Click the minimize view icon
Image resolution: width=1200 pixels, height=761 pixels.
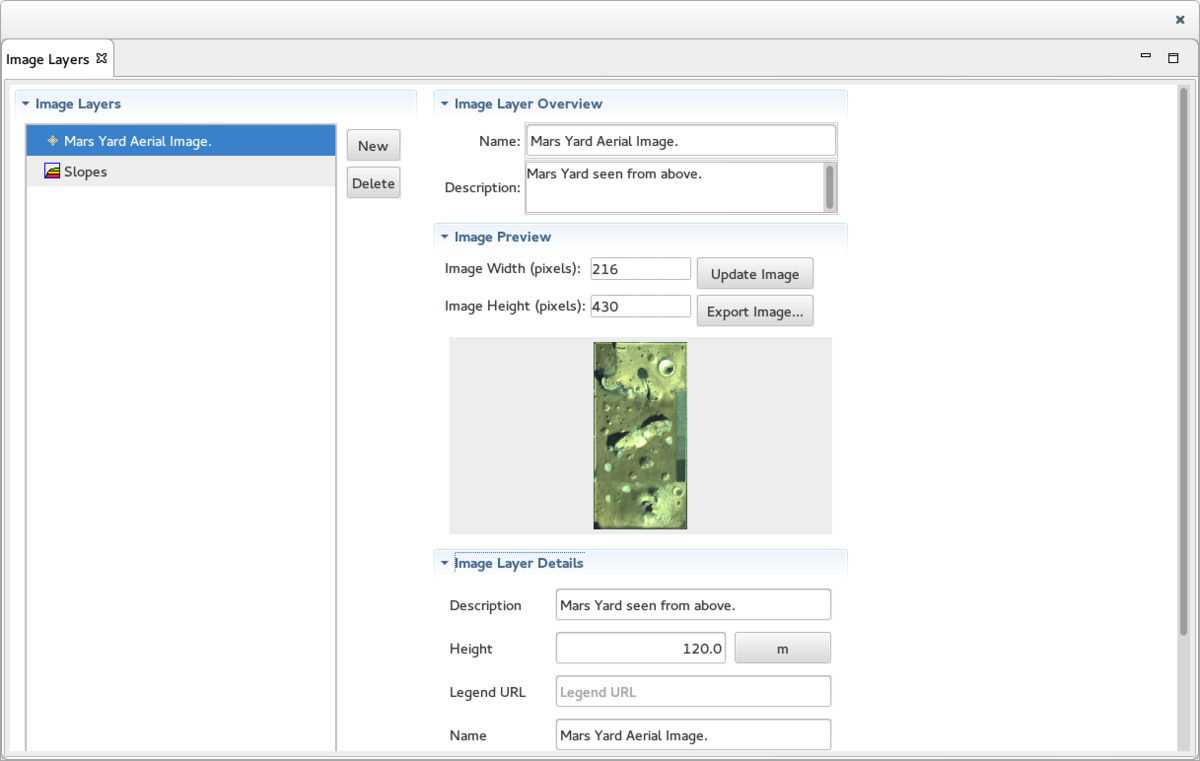1145,57
